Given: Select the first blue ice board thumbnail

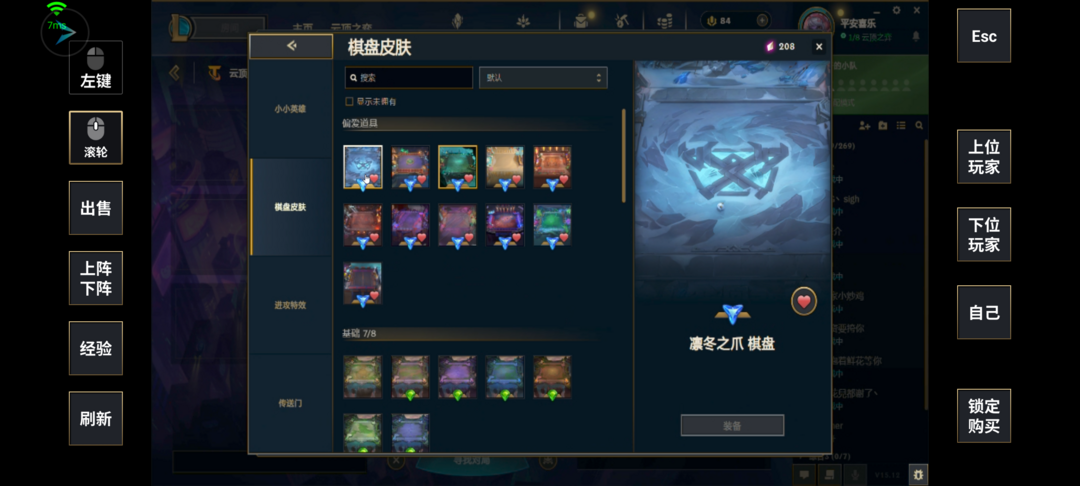Looking at the screenshot, I should [363, 167].
